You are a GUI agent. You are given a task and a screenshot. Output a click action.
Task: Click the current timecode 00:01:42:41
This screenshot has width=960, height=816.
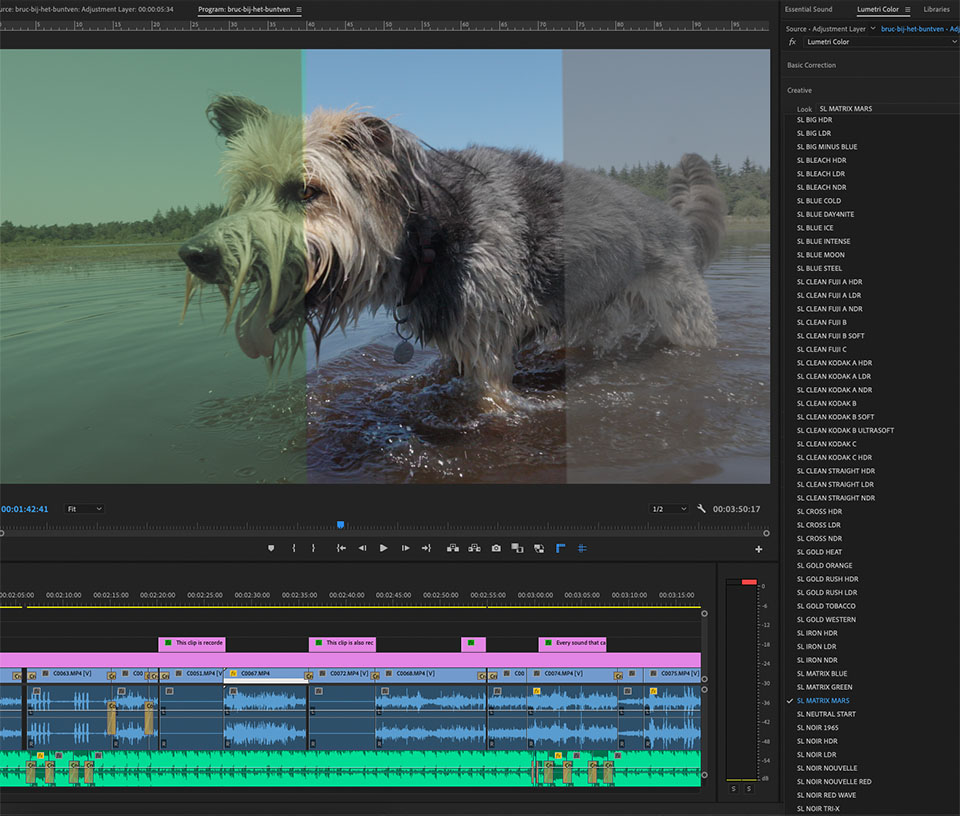pyautogui.click(x=24, y=509)
